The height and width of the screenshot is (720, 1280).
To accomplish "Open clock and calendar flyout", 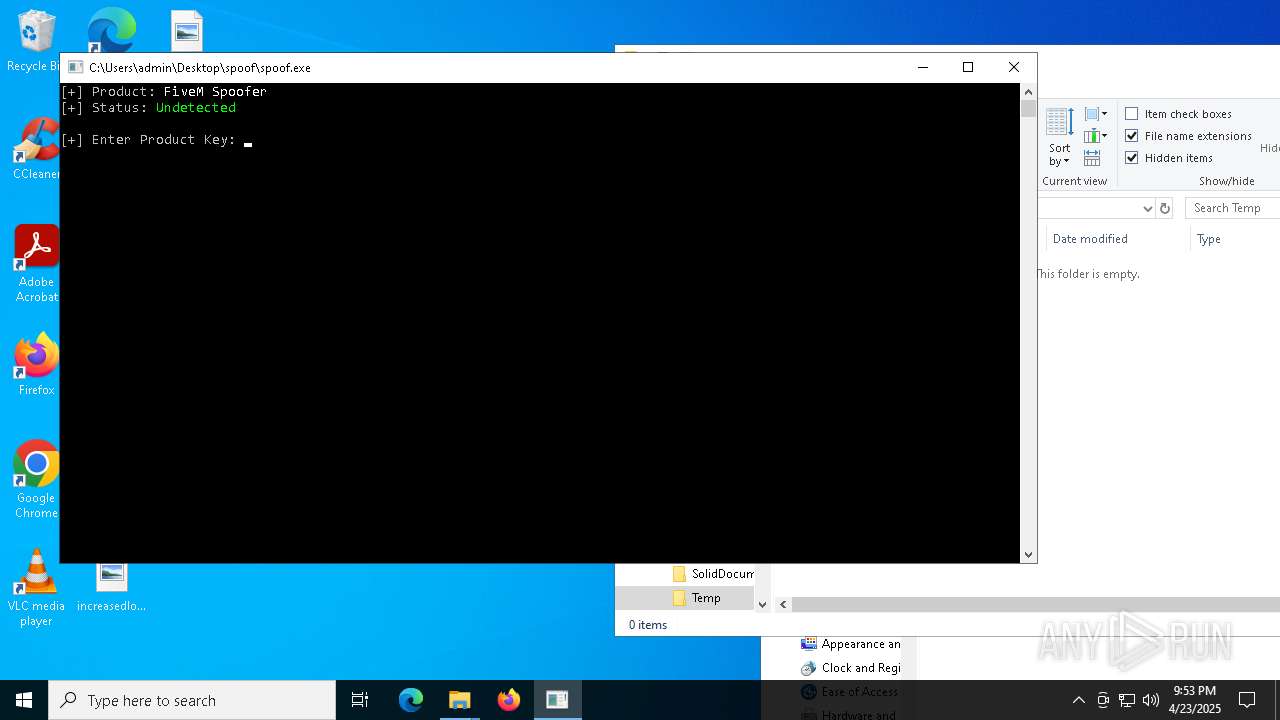I will [1195, 700].
